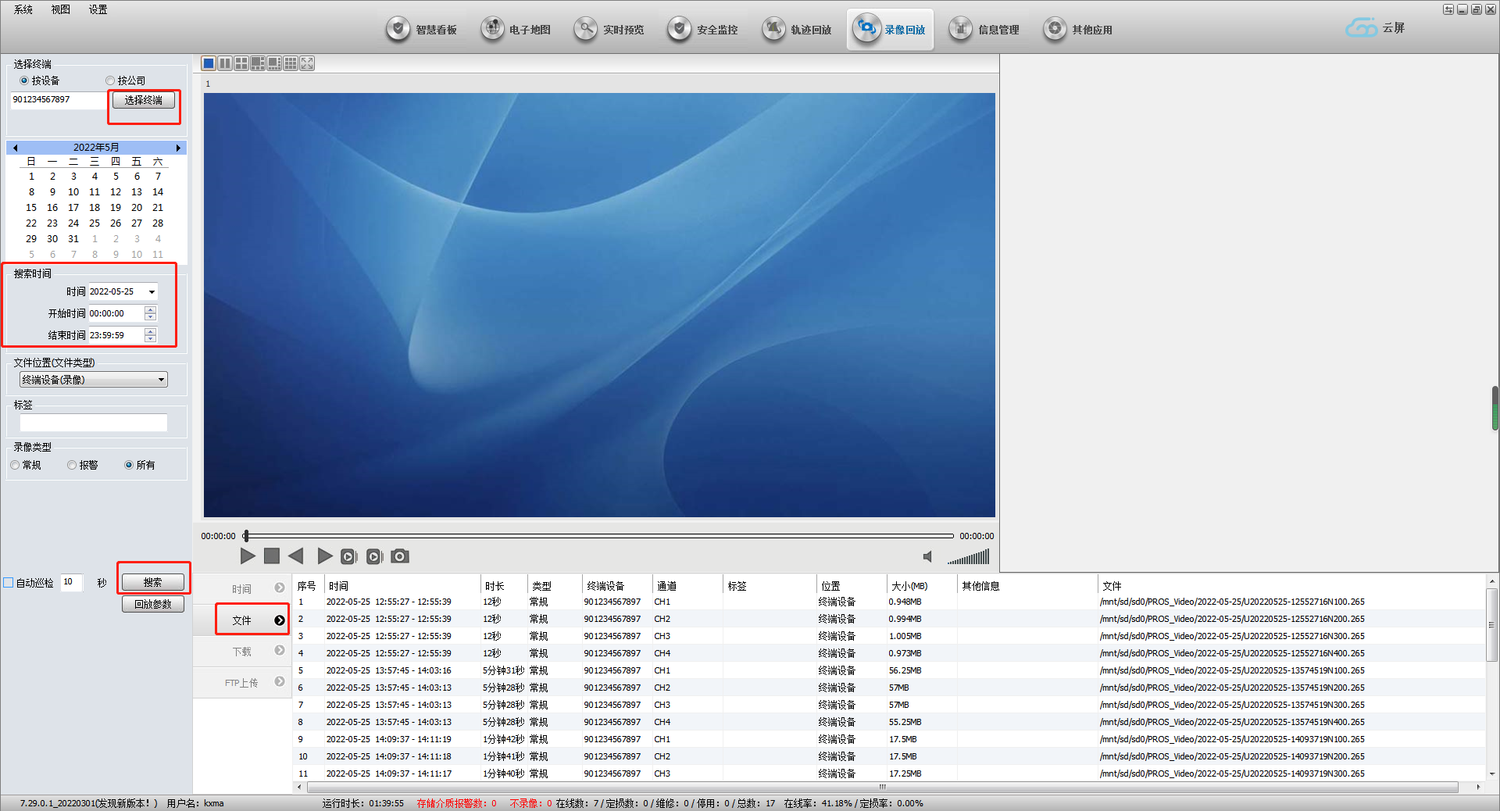Switch to 实时预览 live preview
Screen dimensions: 1500x811
pos(609,29)
